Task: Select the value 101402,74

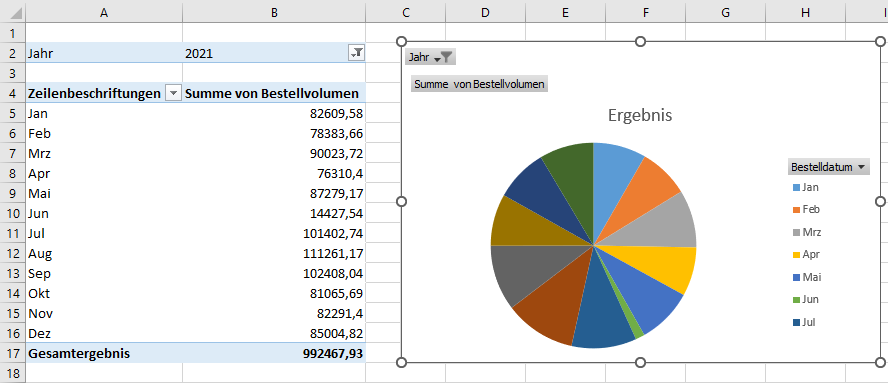Action: 274,233
